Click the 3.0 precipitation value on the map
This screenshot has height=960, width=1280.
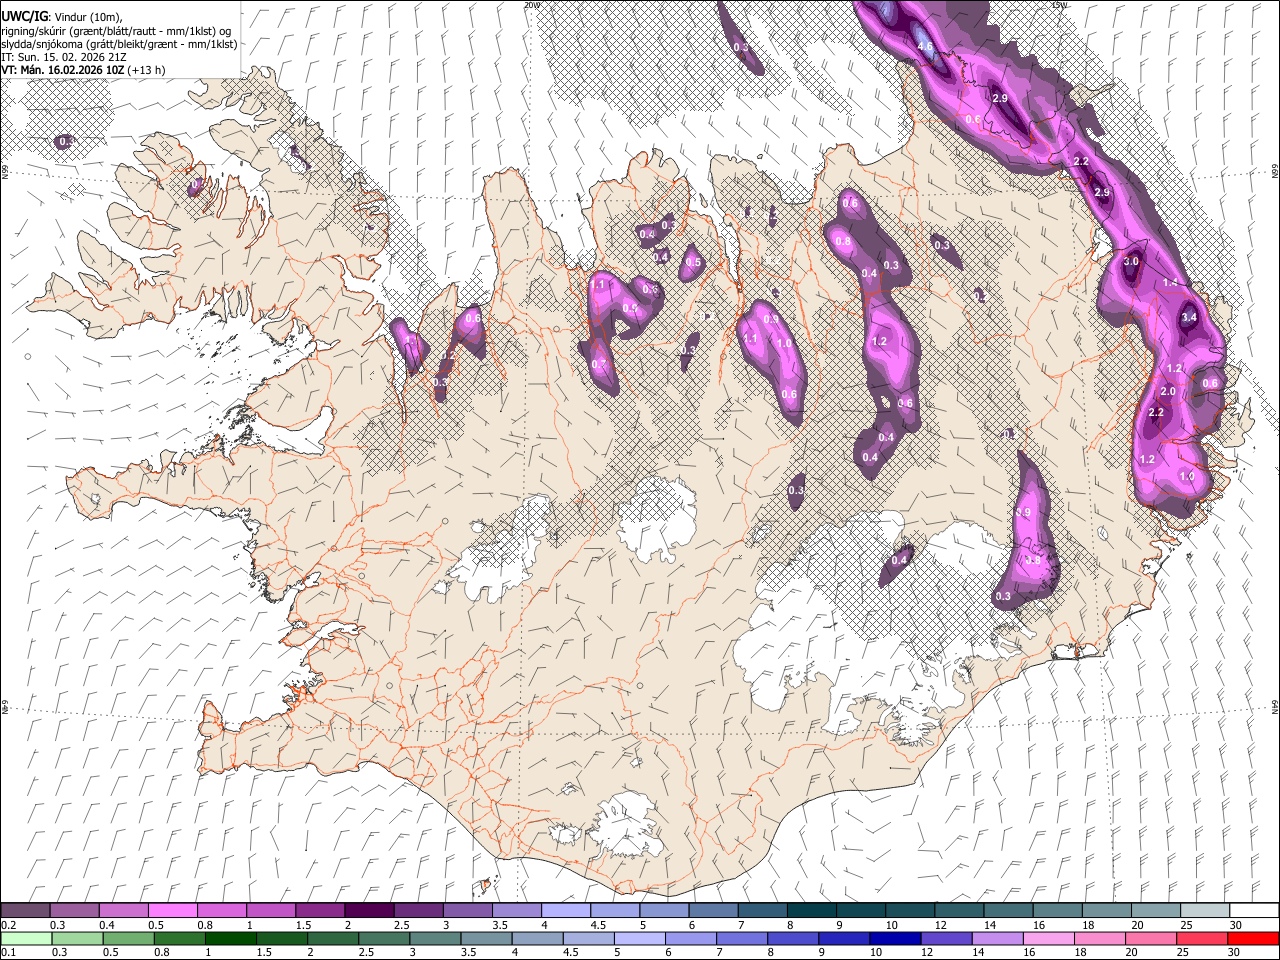coord(1131,261)
